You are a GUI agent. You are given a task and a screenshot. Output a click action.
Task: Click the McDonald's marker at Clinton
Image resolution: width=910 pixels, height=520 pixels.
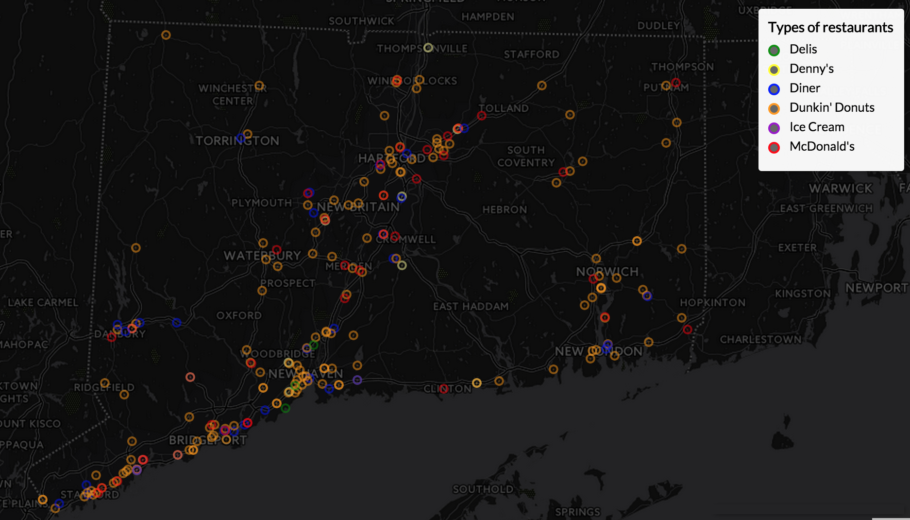click(x=444, y=389)
